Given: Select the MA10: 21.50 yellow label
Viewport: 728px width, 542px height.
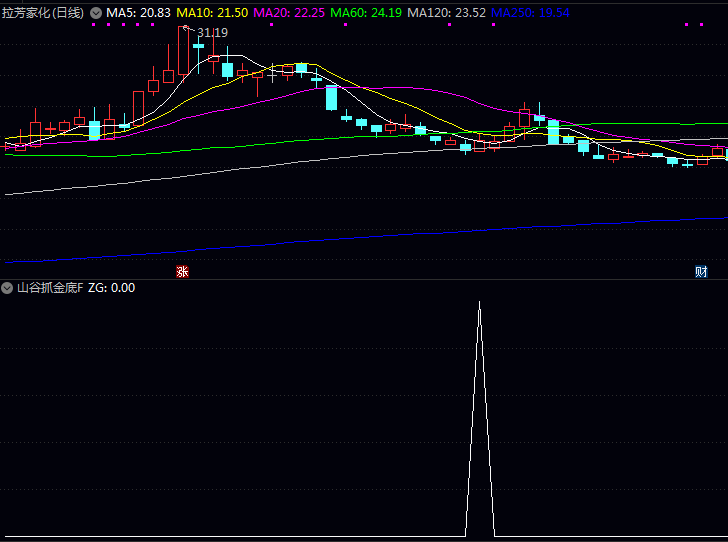Looking at the screenshot, I should click(x=212, y=13).
